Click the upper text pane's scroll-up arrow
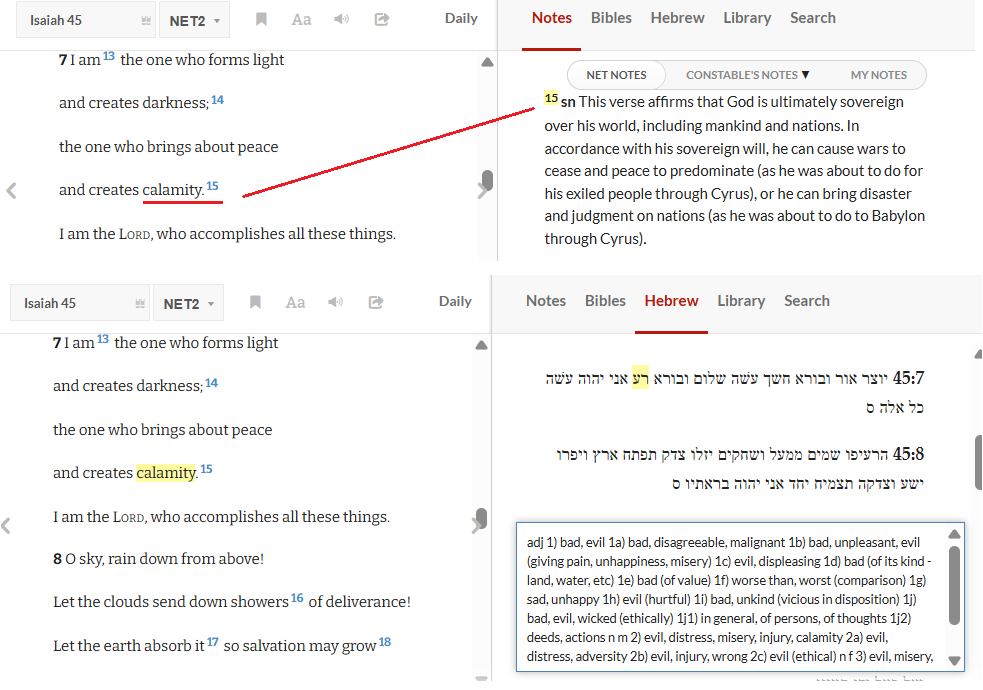983x690 pixels. pyautogui.click(x=487, y=62)
